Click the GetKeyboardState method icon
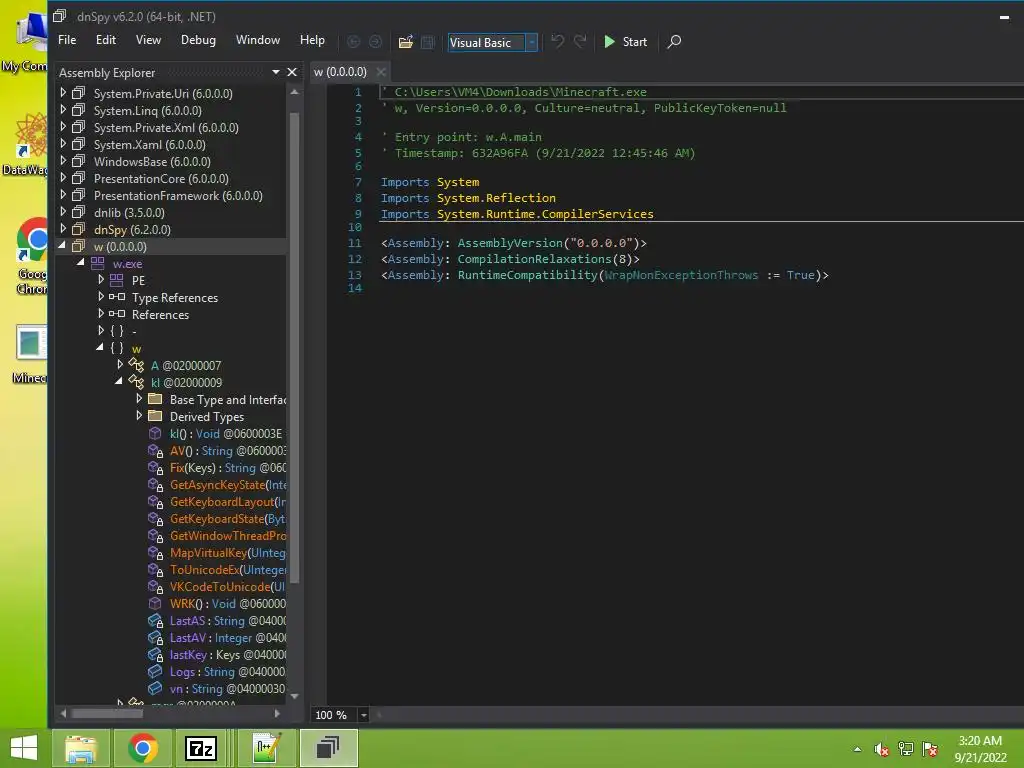The image size is (1024, 768). click(x=155, y=519)
